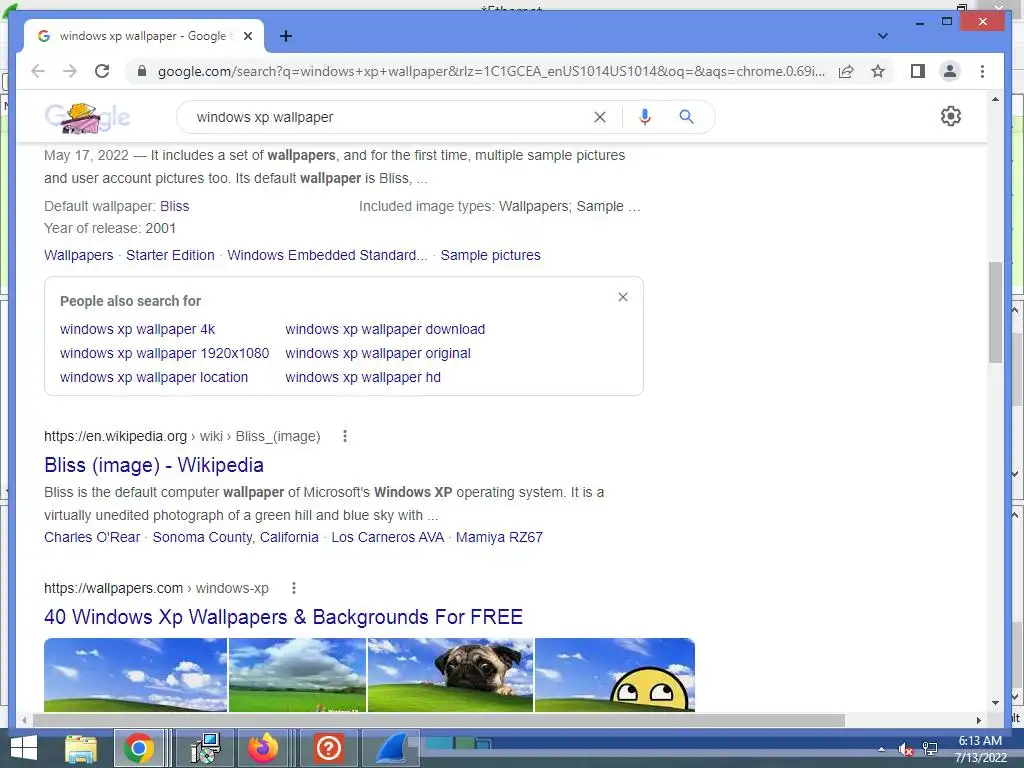The width and height of the screenshot is (1024, 768).
Task: Bookmark this page with star icon
Action: click(x=878, y=71)
